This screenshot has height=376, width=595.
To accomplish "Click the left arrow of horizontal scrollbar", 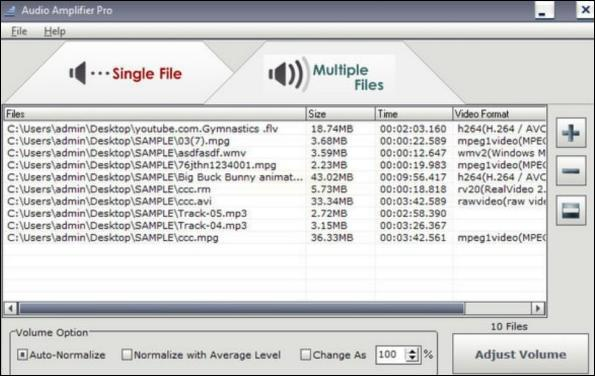I will 11,308.
